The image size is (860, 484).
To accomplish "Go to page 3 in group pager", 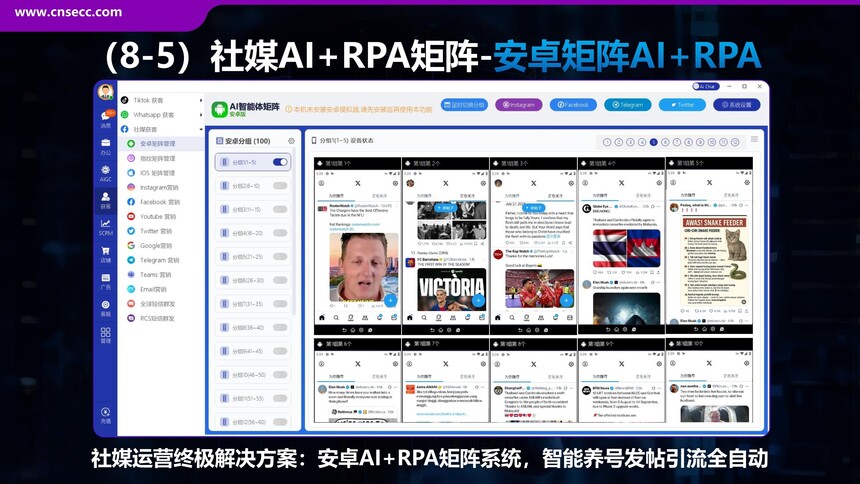I will 630,142.
